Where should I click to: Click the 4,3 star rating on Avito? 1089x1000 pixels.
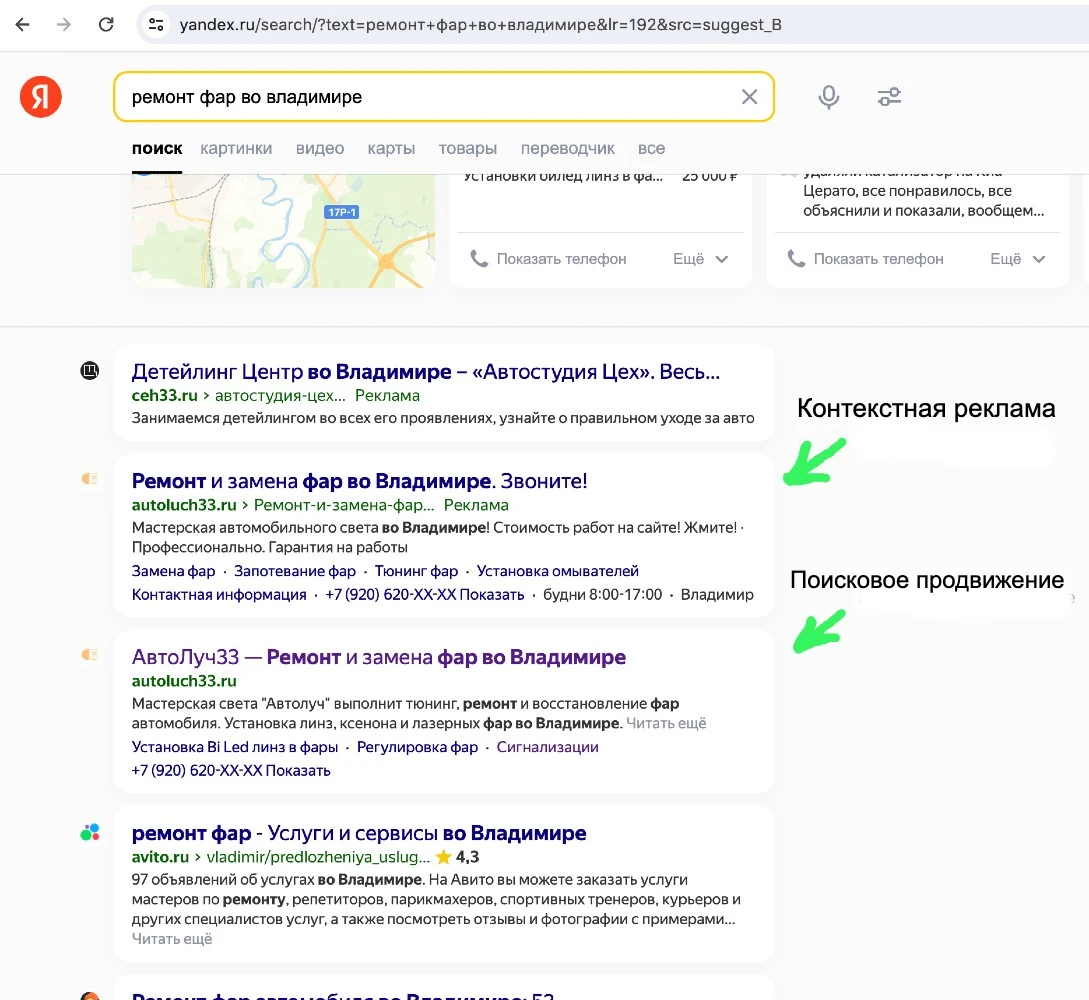(x=458, y=857)
